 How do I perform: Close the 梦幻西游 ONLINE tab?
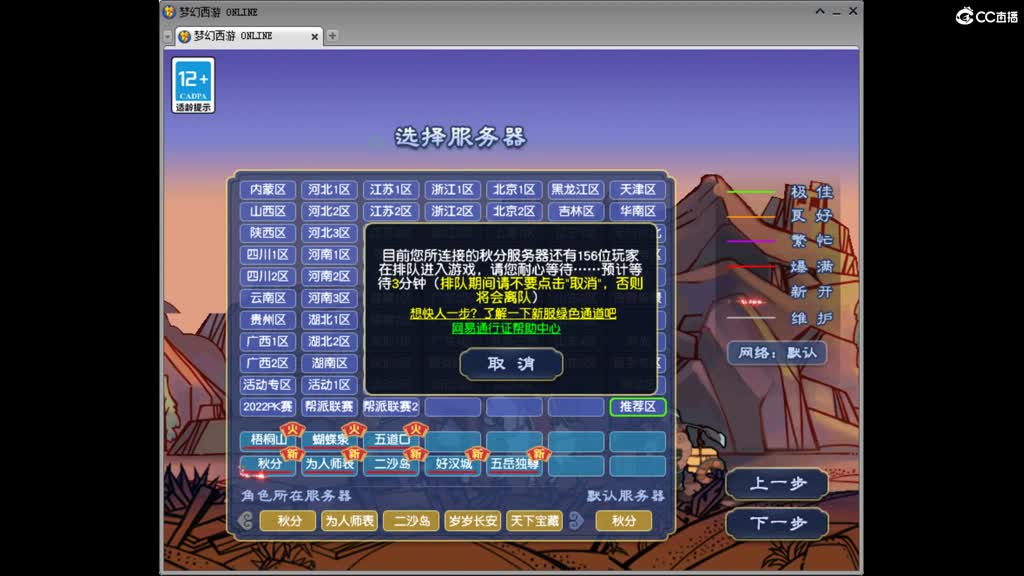tap(315, 37)
